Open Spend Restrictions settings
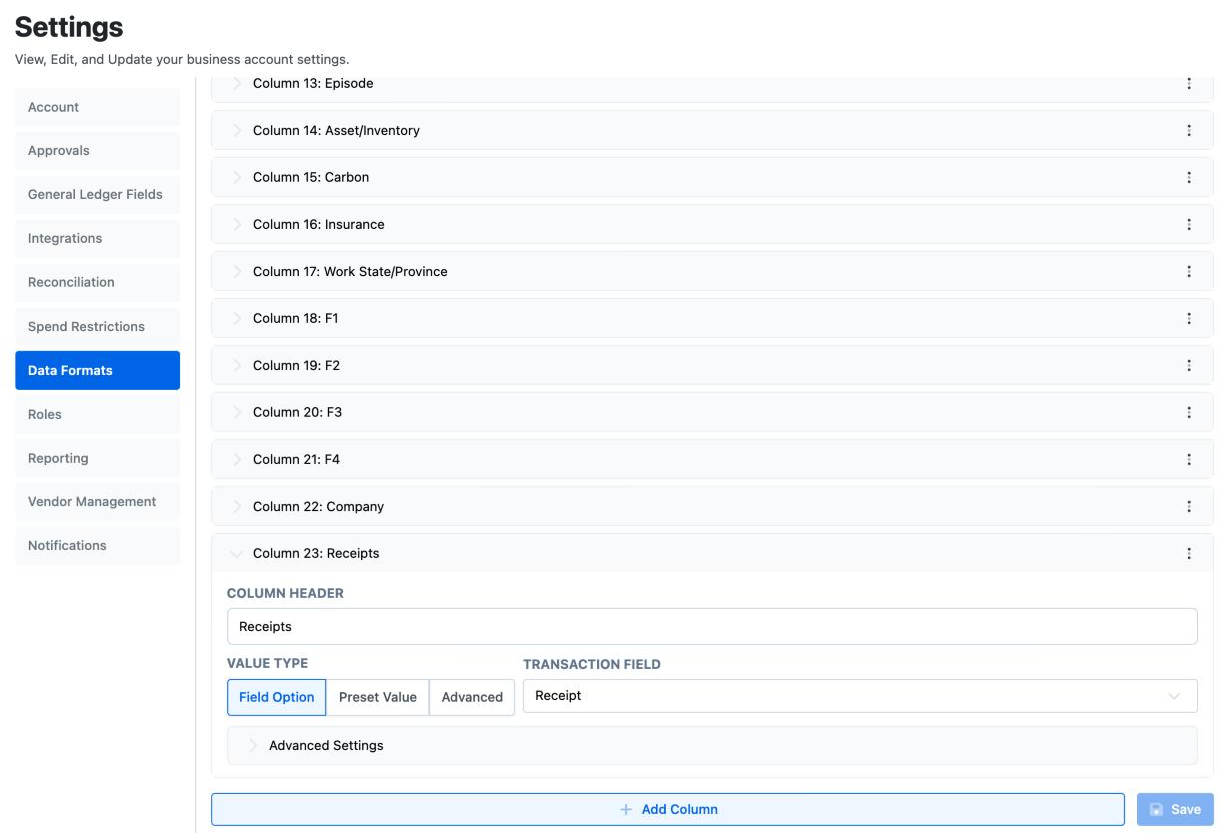 point(97,327)
